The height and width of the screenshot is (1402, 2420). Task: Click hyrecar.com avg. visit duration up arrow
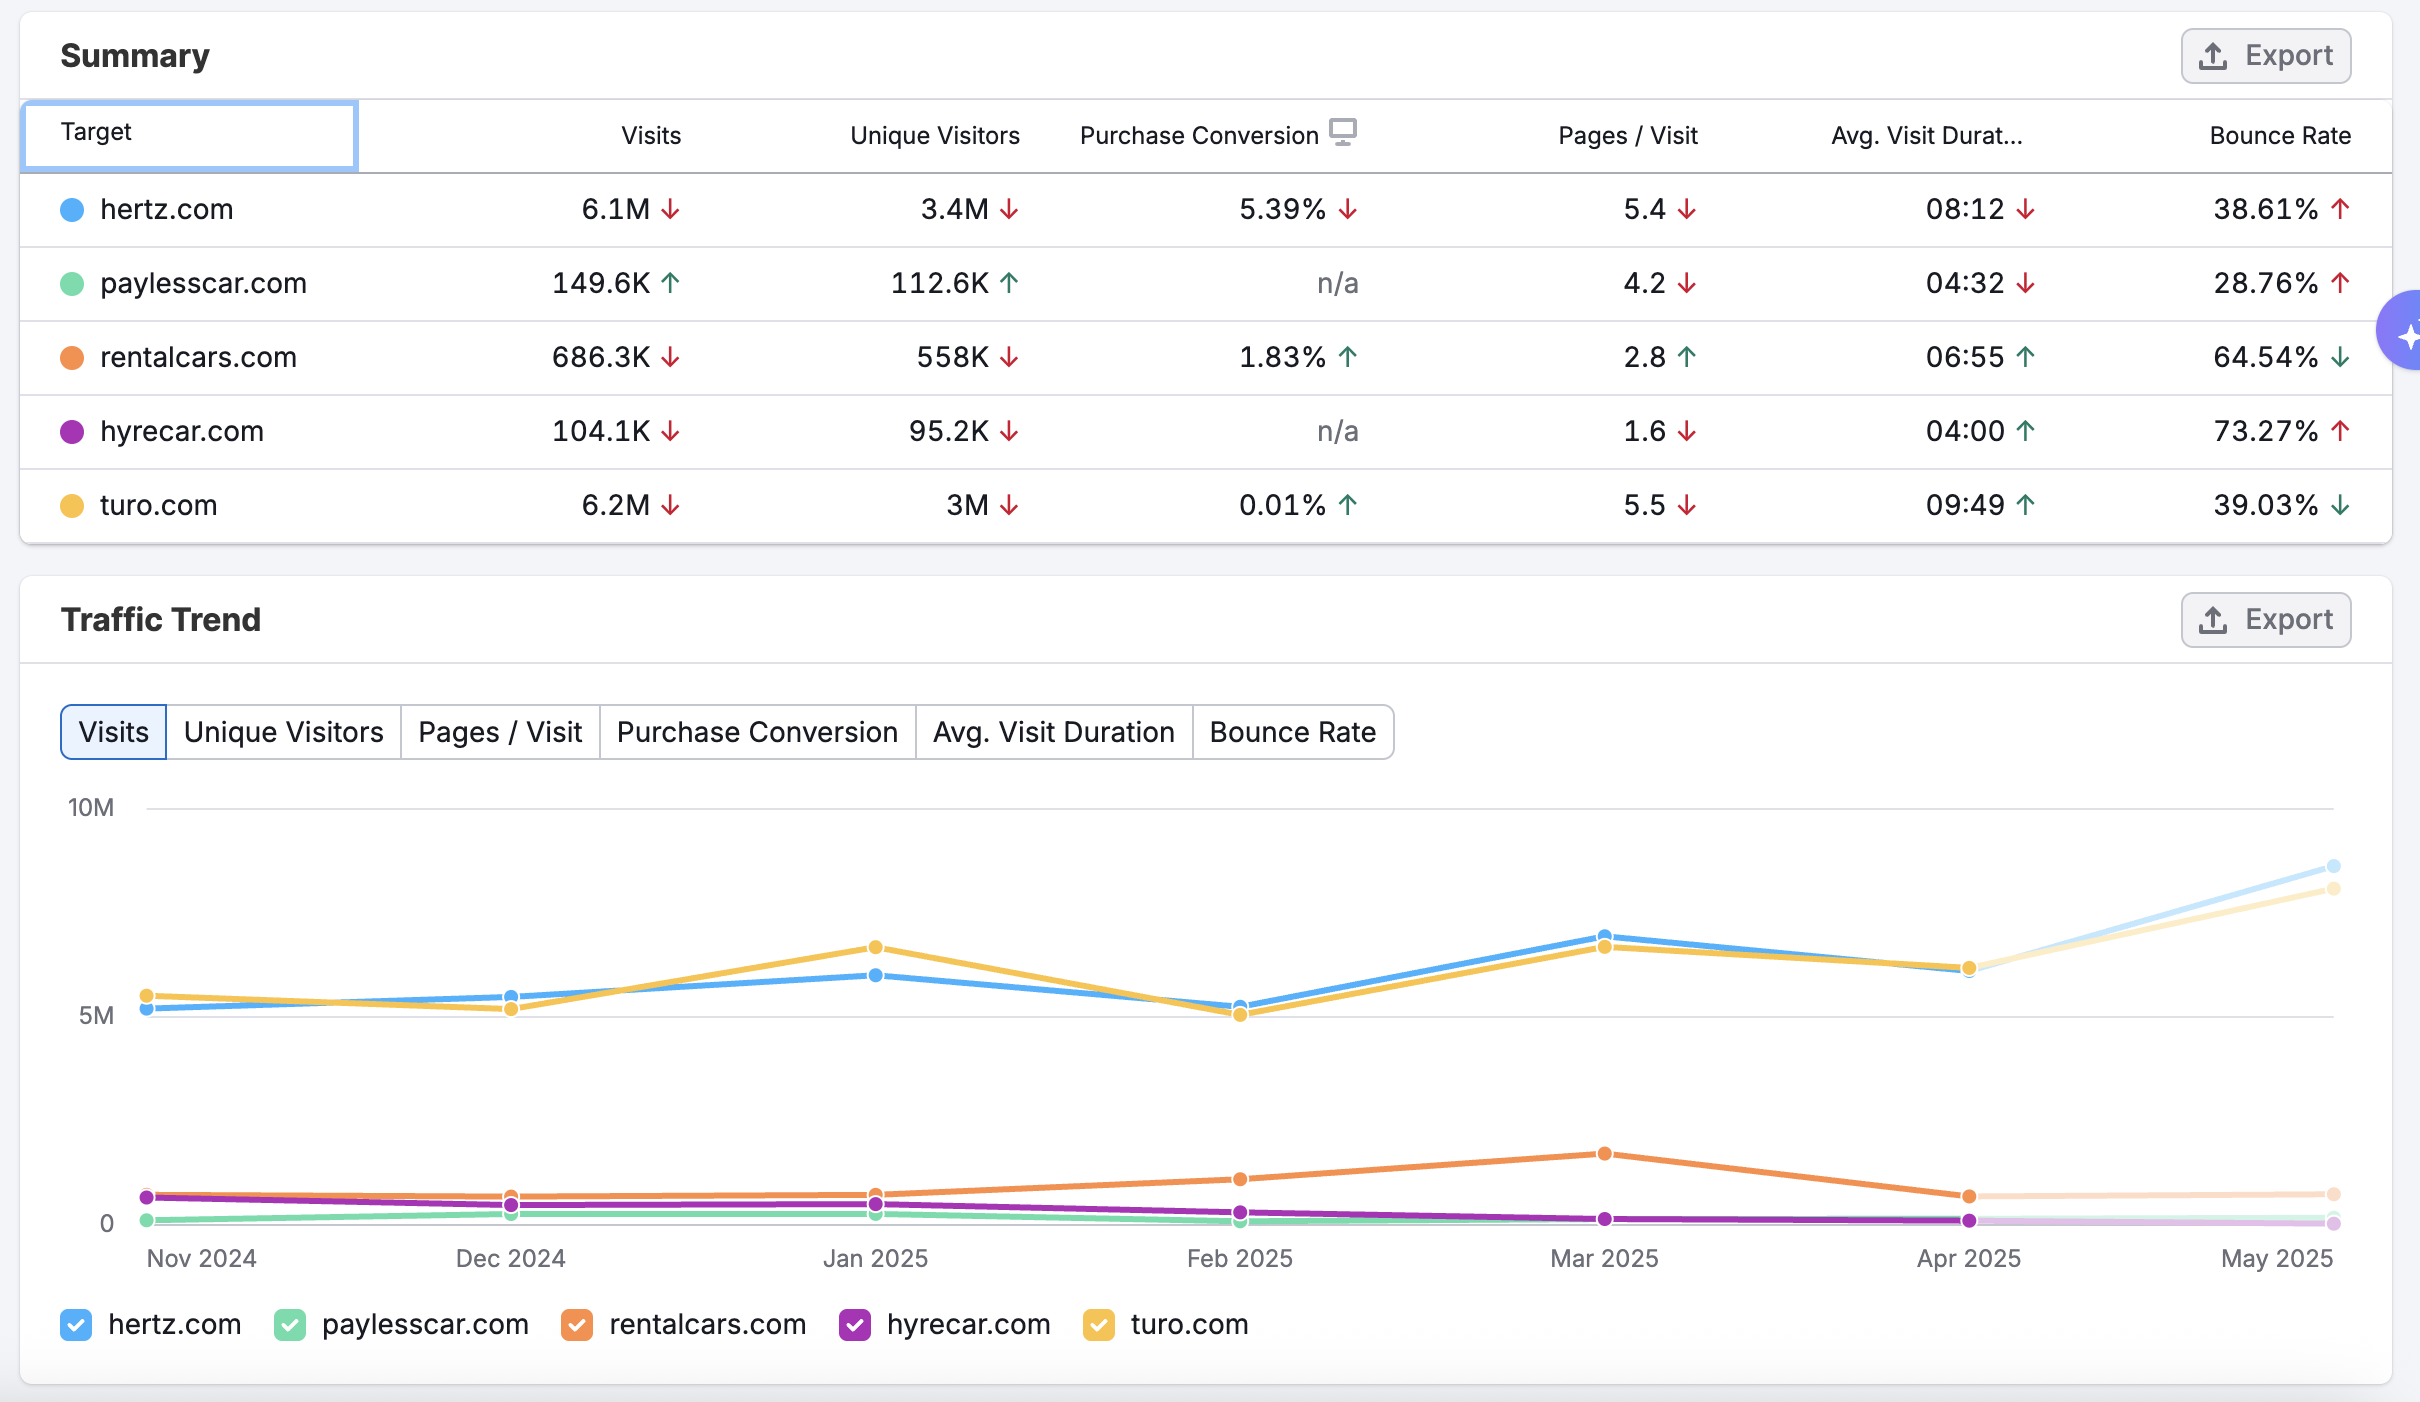[x=2026, y=431]
